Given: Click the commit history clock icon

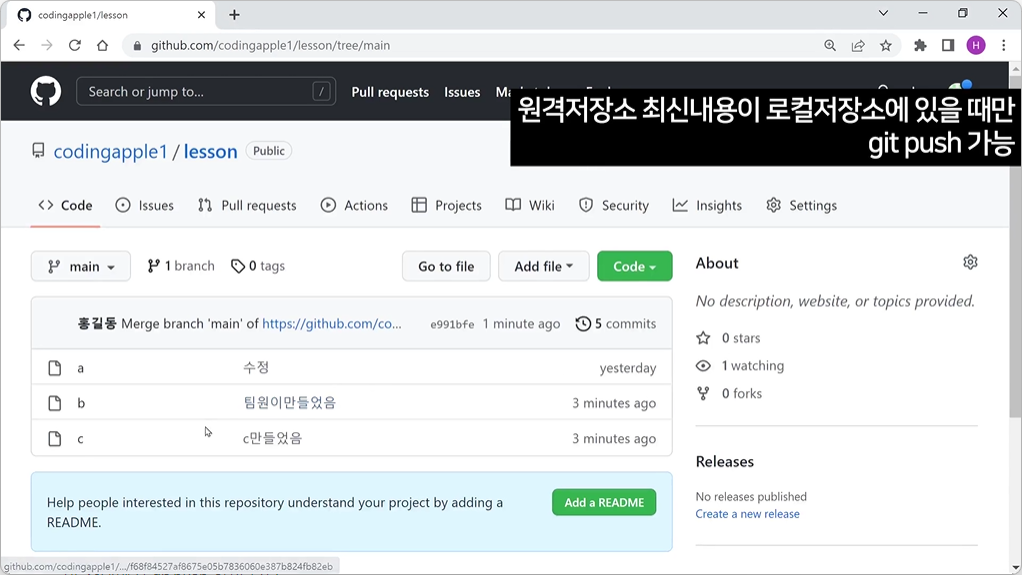Looking at the screenshot, I should click(583, 323).
